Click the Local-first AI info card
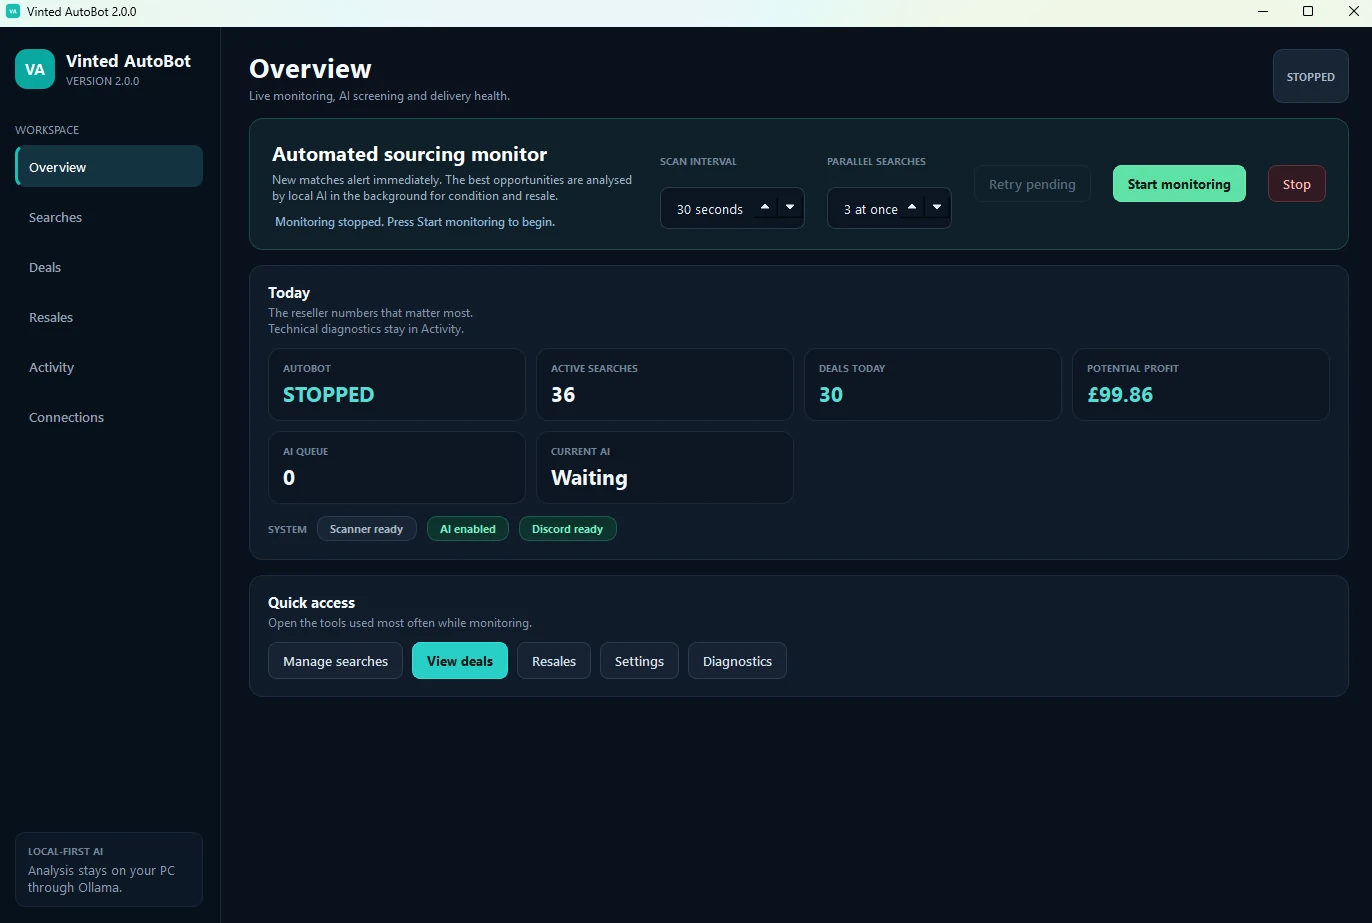1372x923 pixels. pyautogui.click(x=109, y=869)
